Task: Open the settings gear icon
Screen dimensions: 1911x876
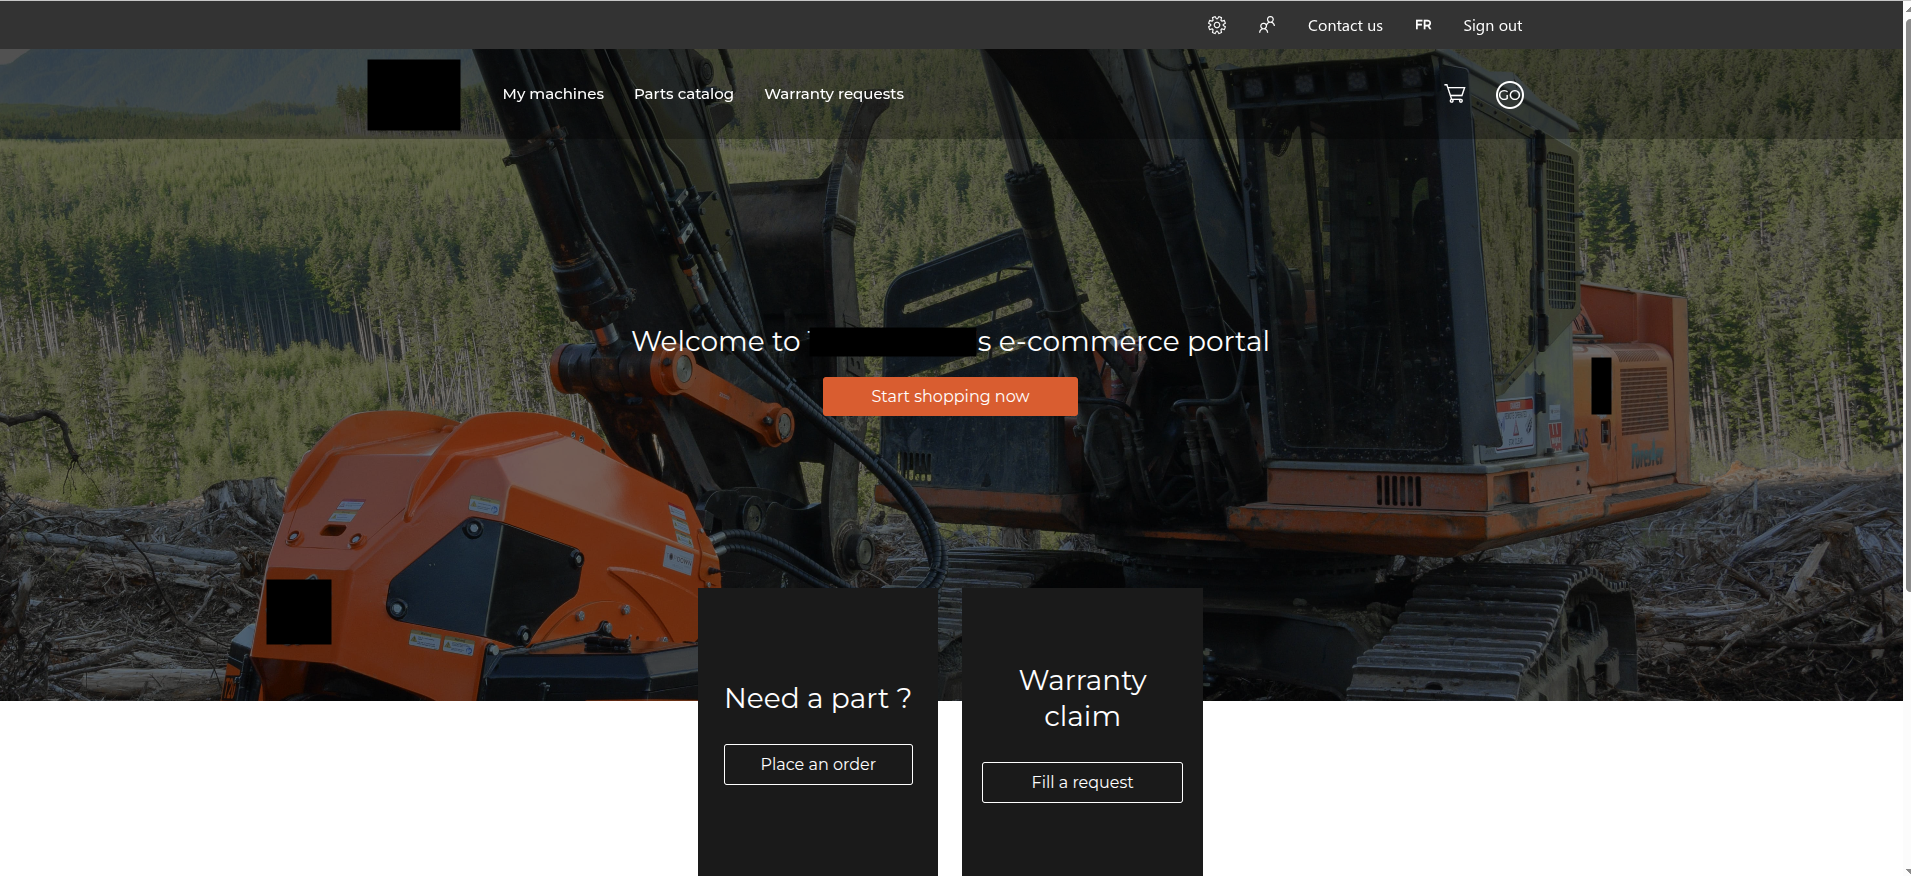Action: click(x=1216, y=25)
